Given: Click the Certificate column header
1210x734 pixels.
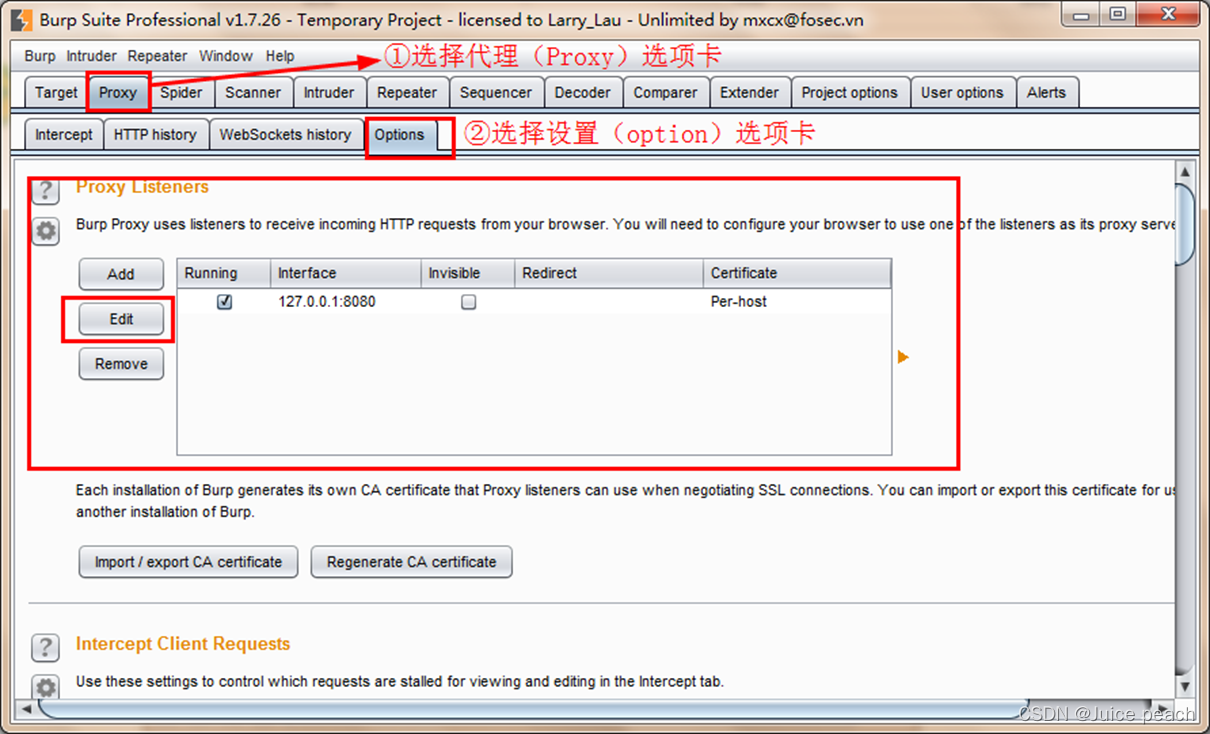Looking at the screenshot, I should 797,273.
